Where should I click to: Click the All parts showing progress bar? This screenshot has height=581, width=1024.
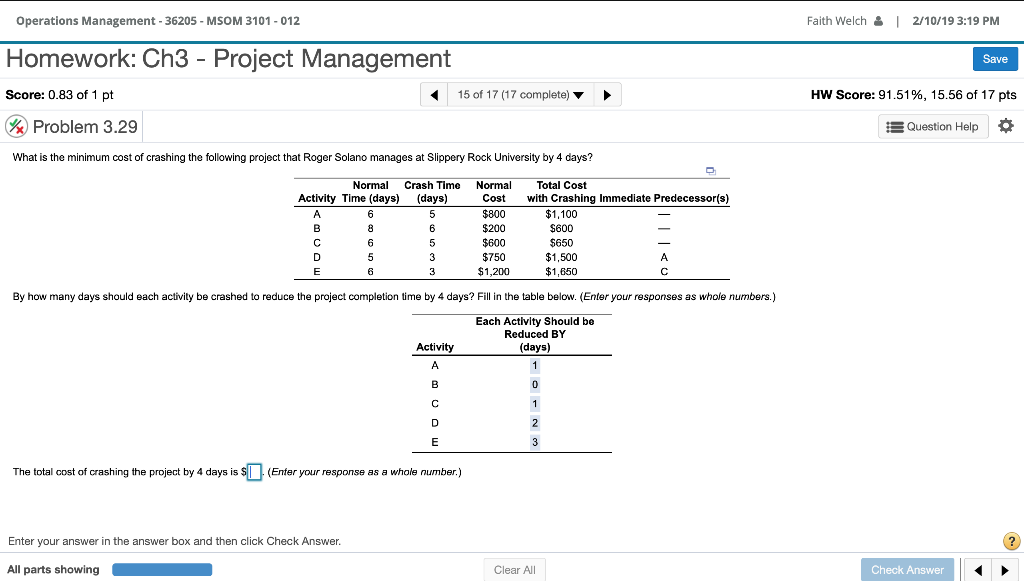click(162, 569)
